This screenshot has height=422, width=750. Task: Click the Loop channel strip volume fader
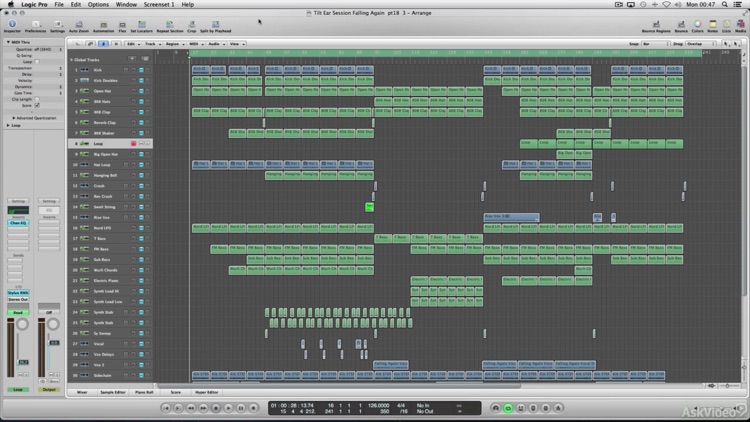(x=23, y=362)
